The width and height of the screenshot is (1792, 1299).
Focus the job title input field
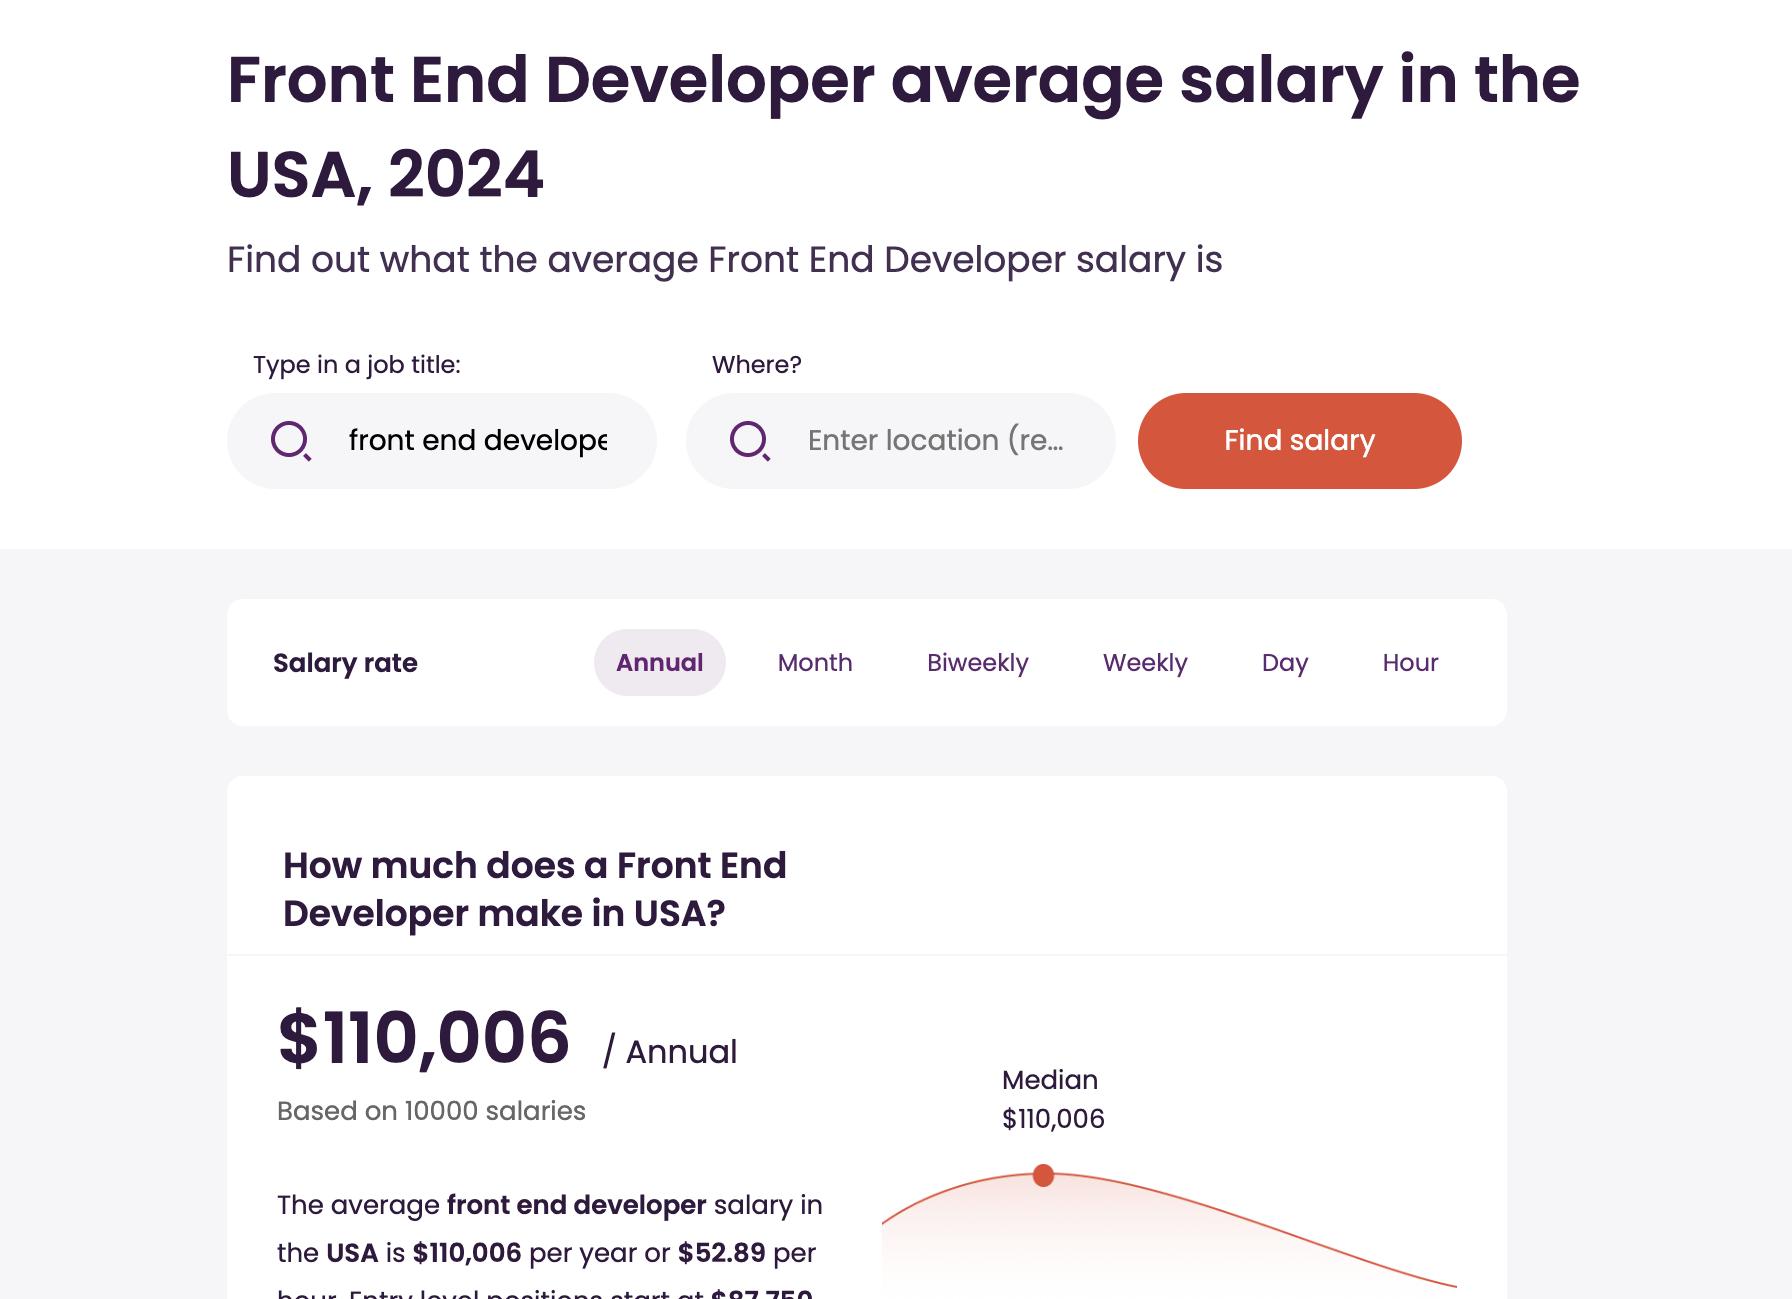(477, 440)
